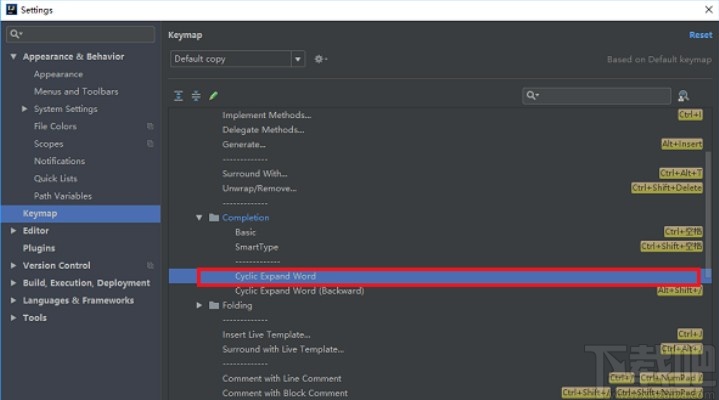The image size is (719, 400).
Task: Open the Default copy keymap dropdown
Action: pos(298,59)
